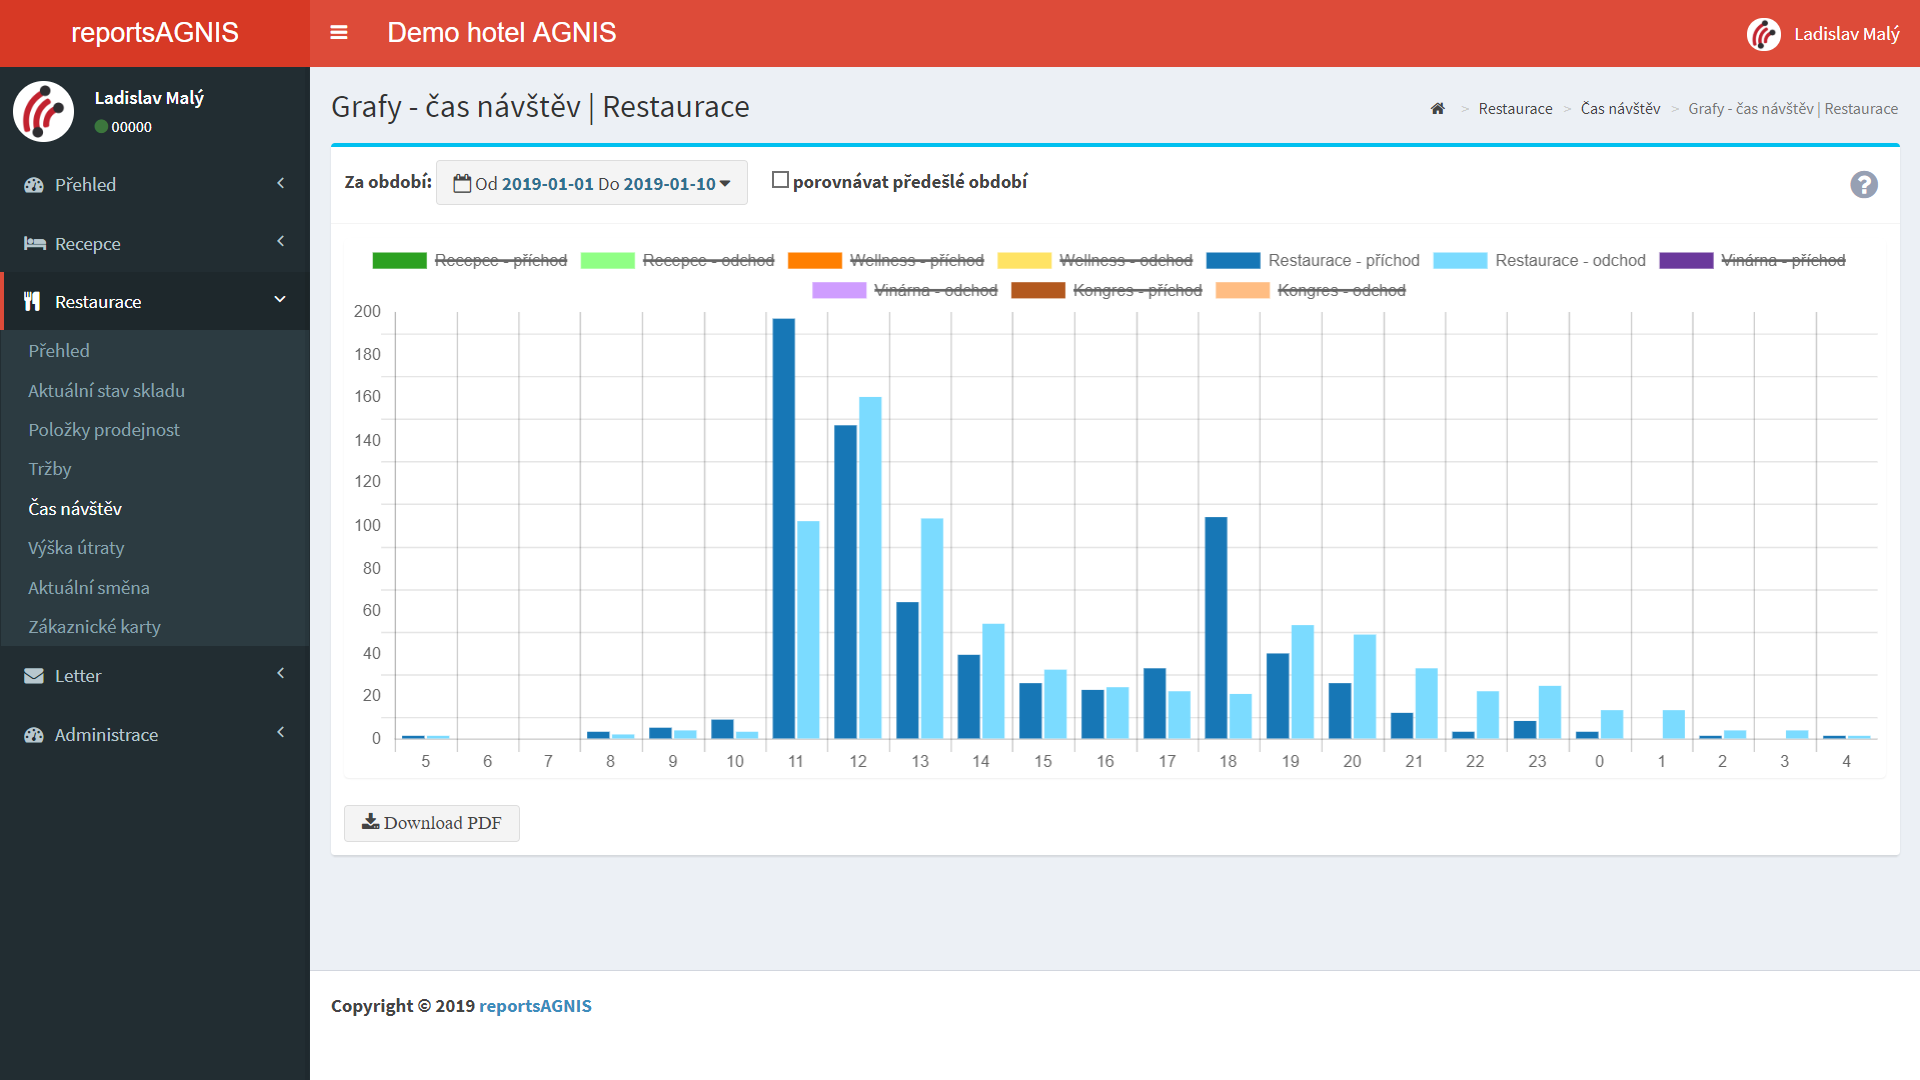This screenshot has height=1080, width=1920.
Task: Click the Recepce bed icon
Action: [34, 243]
